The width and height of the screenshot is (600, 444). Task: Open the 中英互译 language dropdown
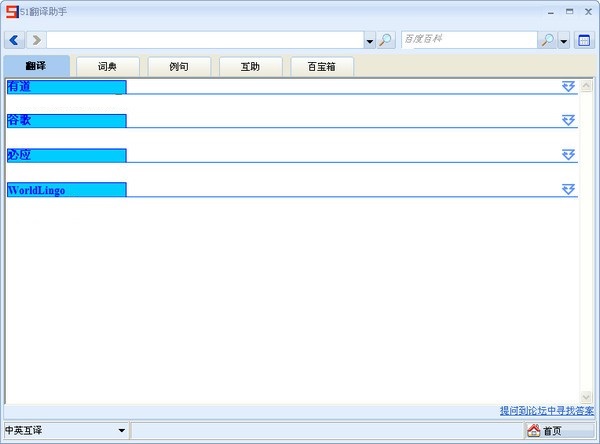click(65, 430)
